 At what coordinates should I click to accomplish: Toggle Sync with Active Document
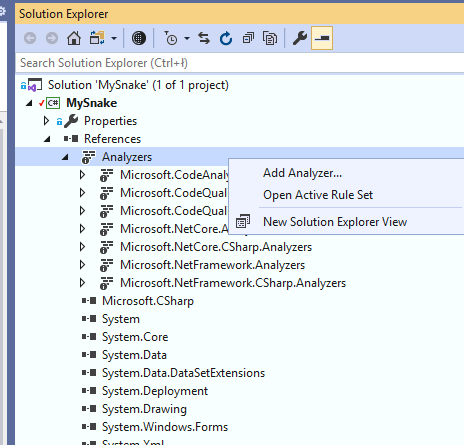point(204,38)
